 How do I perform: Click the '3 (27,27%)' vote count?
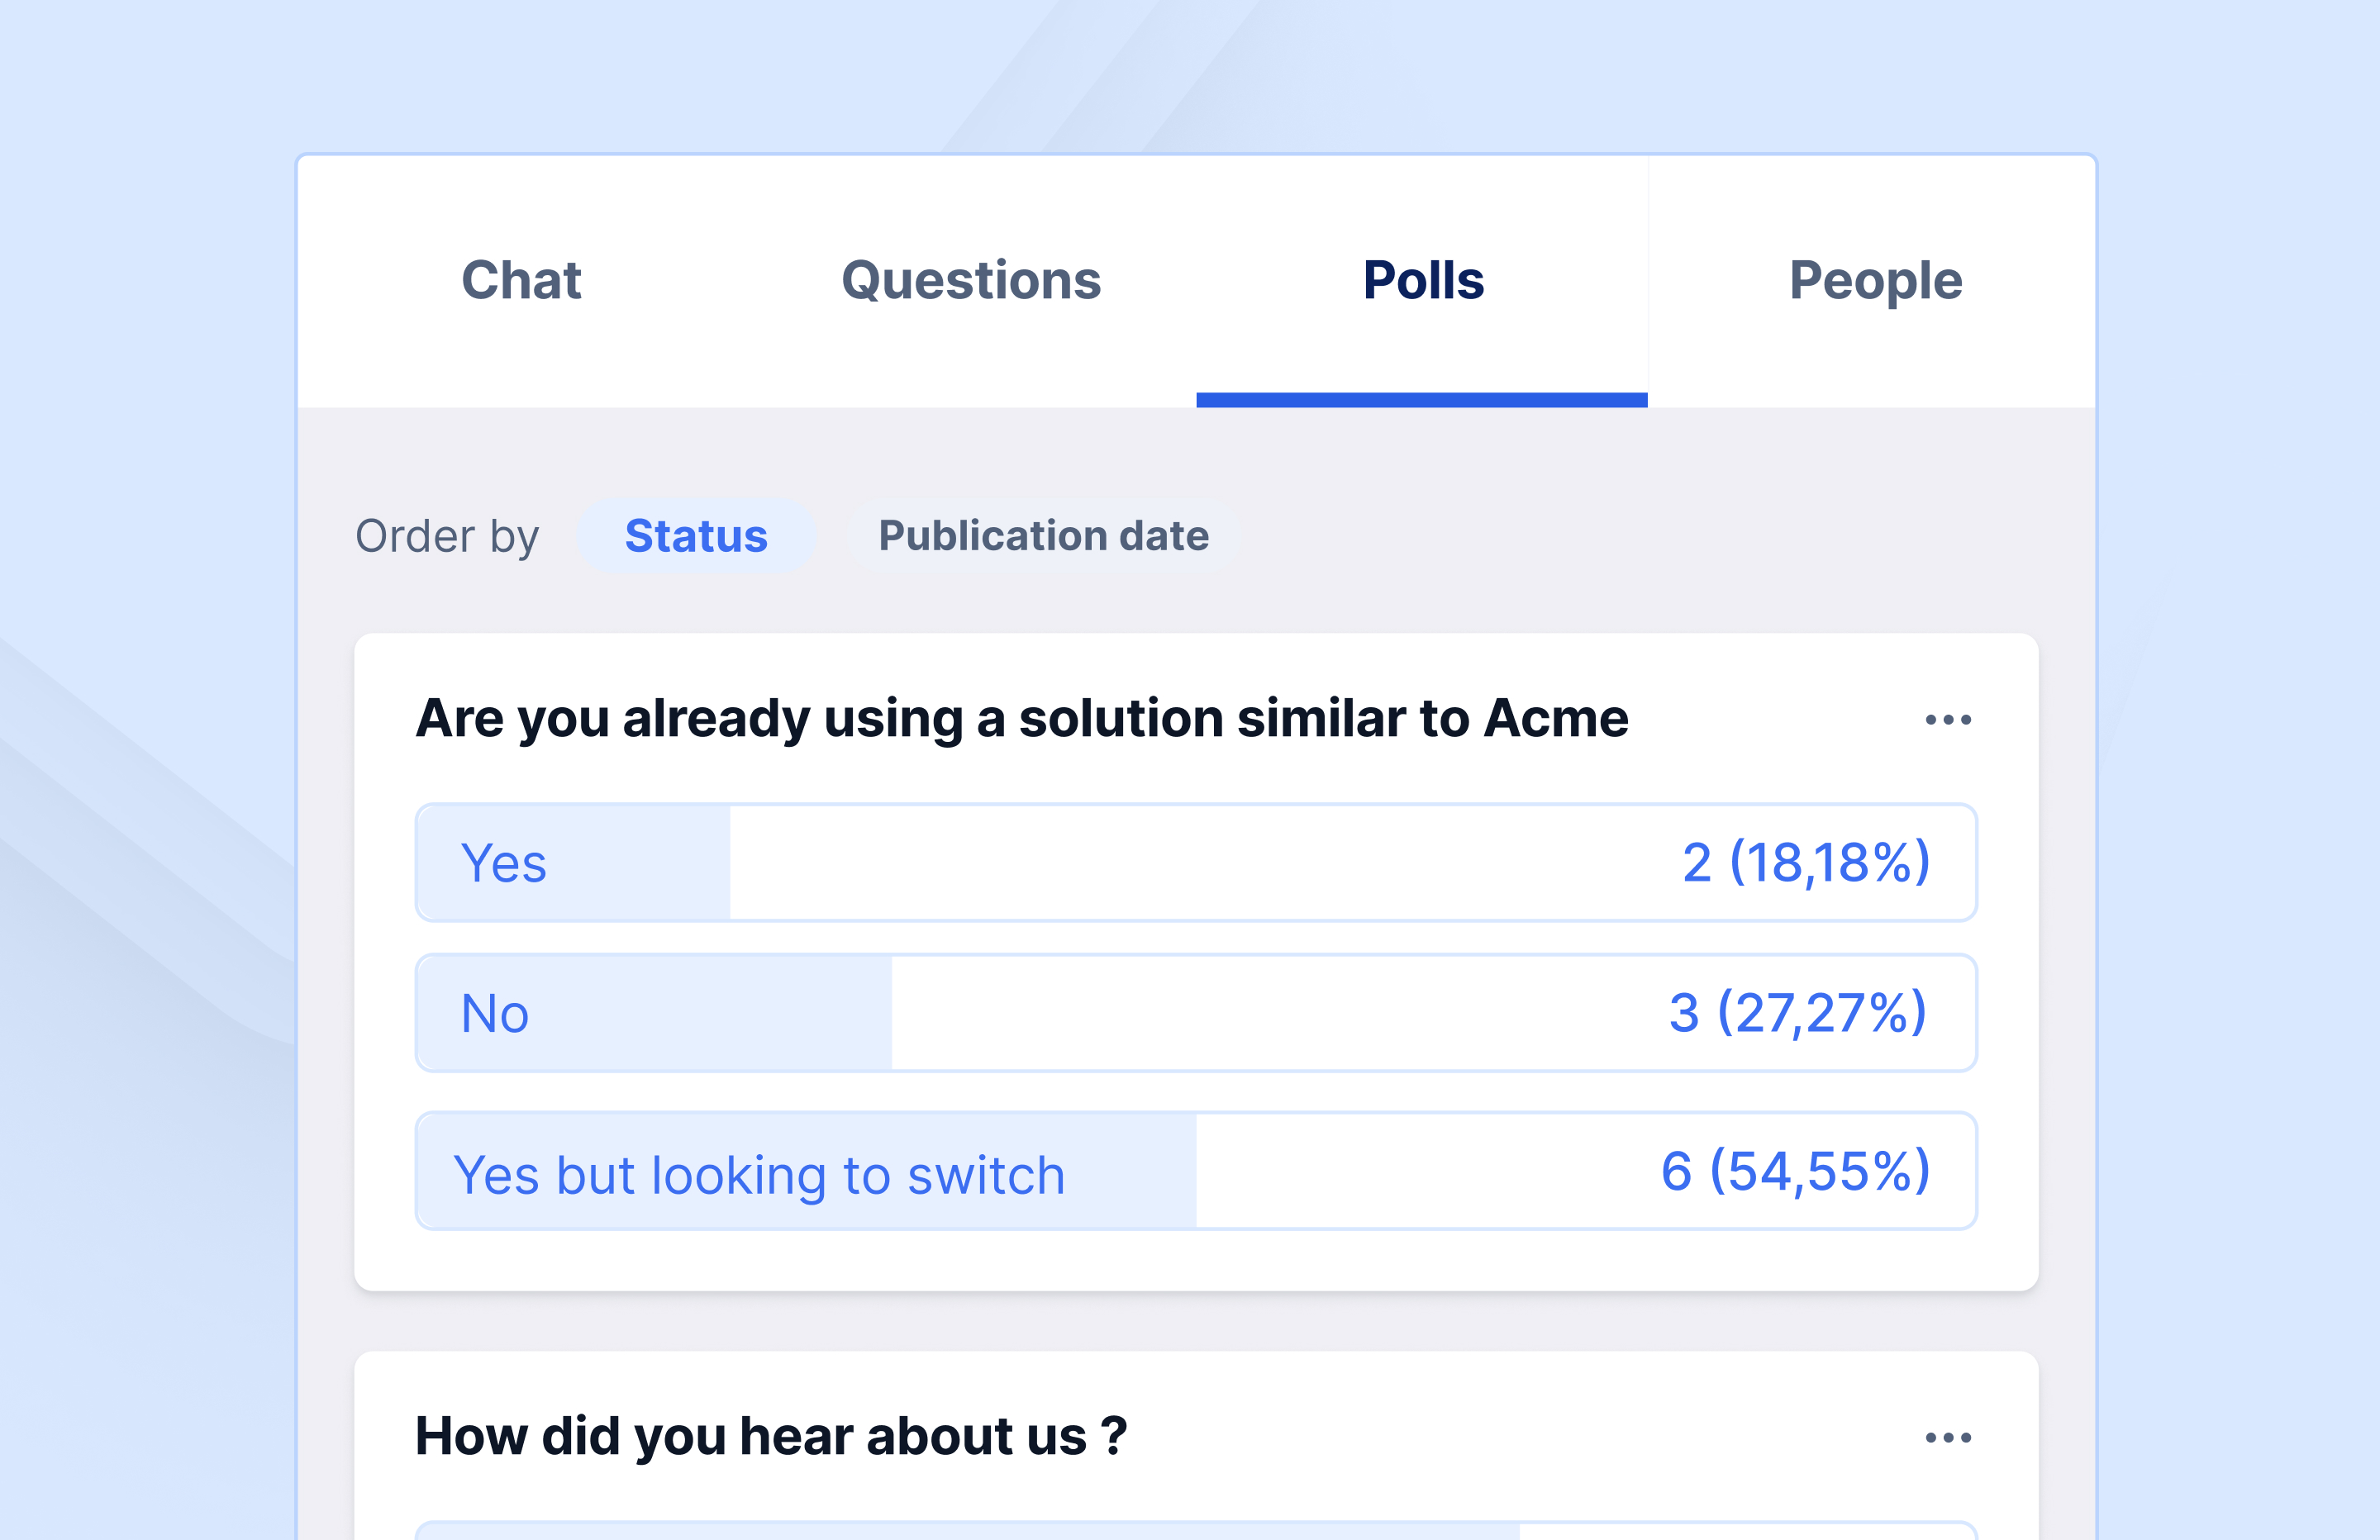pos(1797,1013)
